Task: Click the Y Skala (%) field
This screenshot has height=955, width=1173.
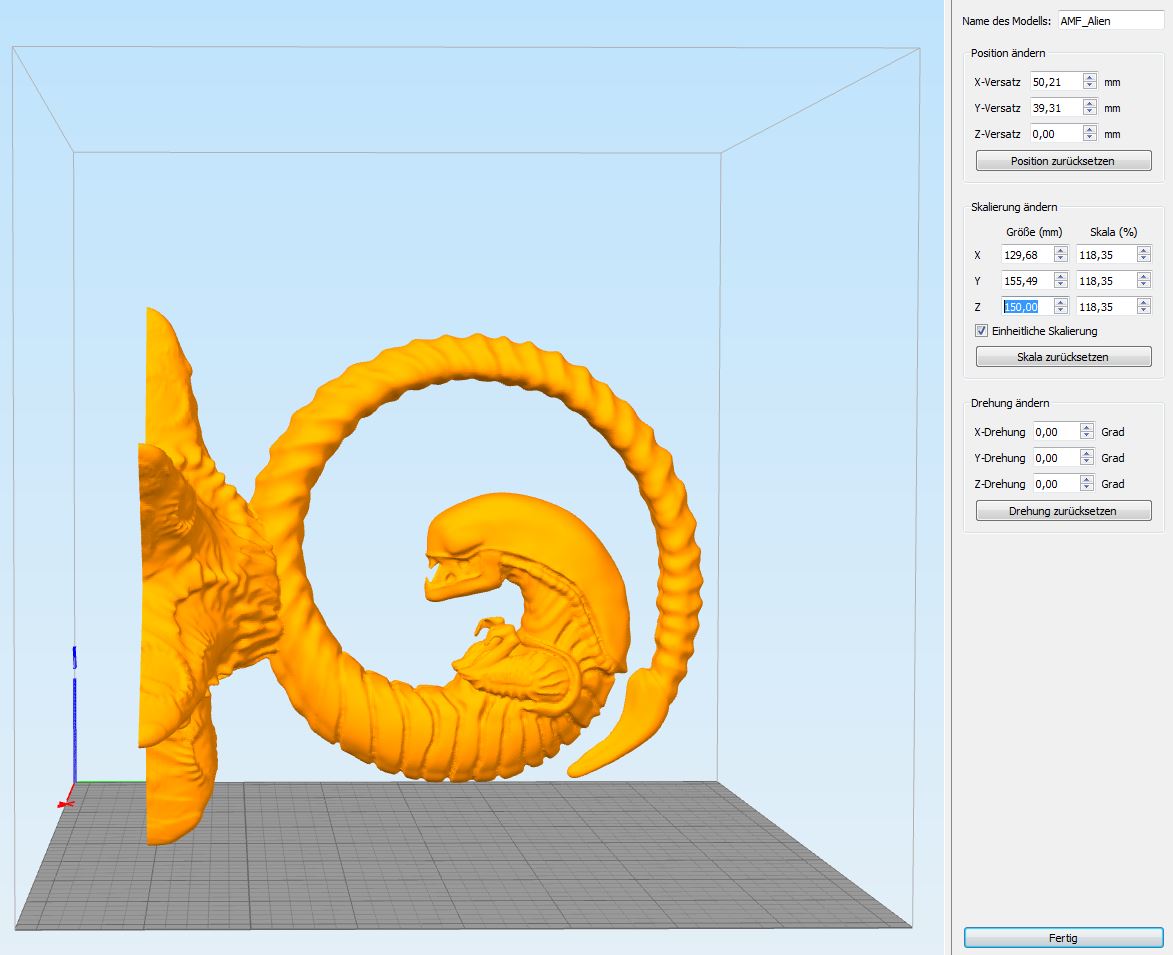Action: 1106,281
